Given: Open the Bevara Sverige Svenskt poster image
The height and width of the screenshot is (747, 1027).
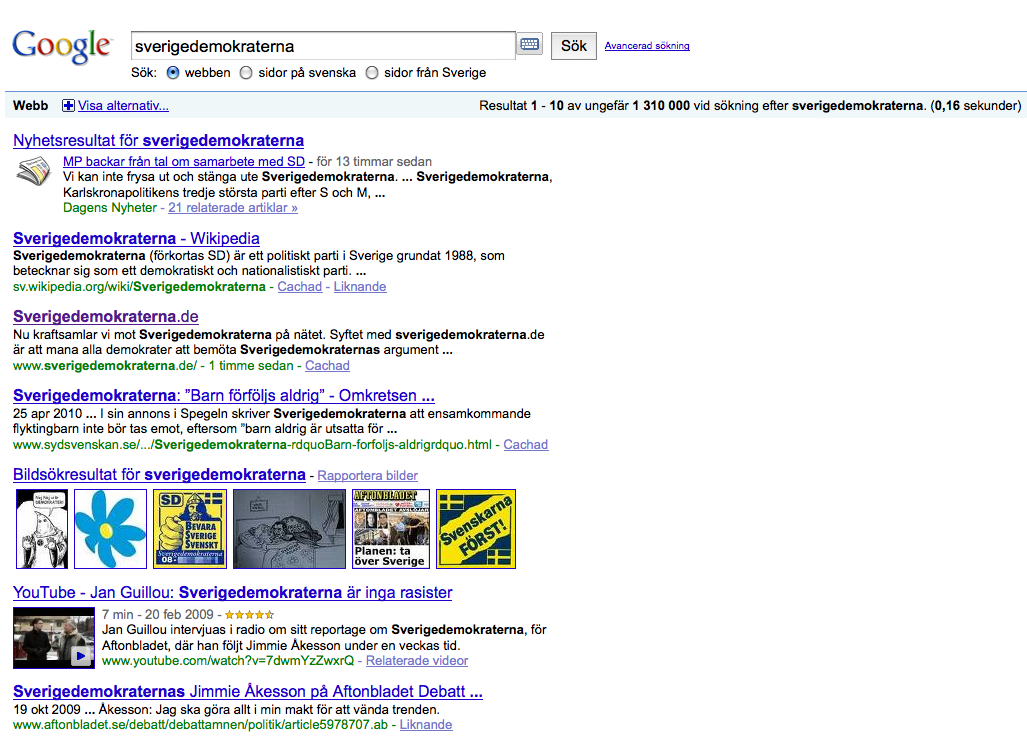Looking at the screenshot, I should coord(190,528).
